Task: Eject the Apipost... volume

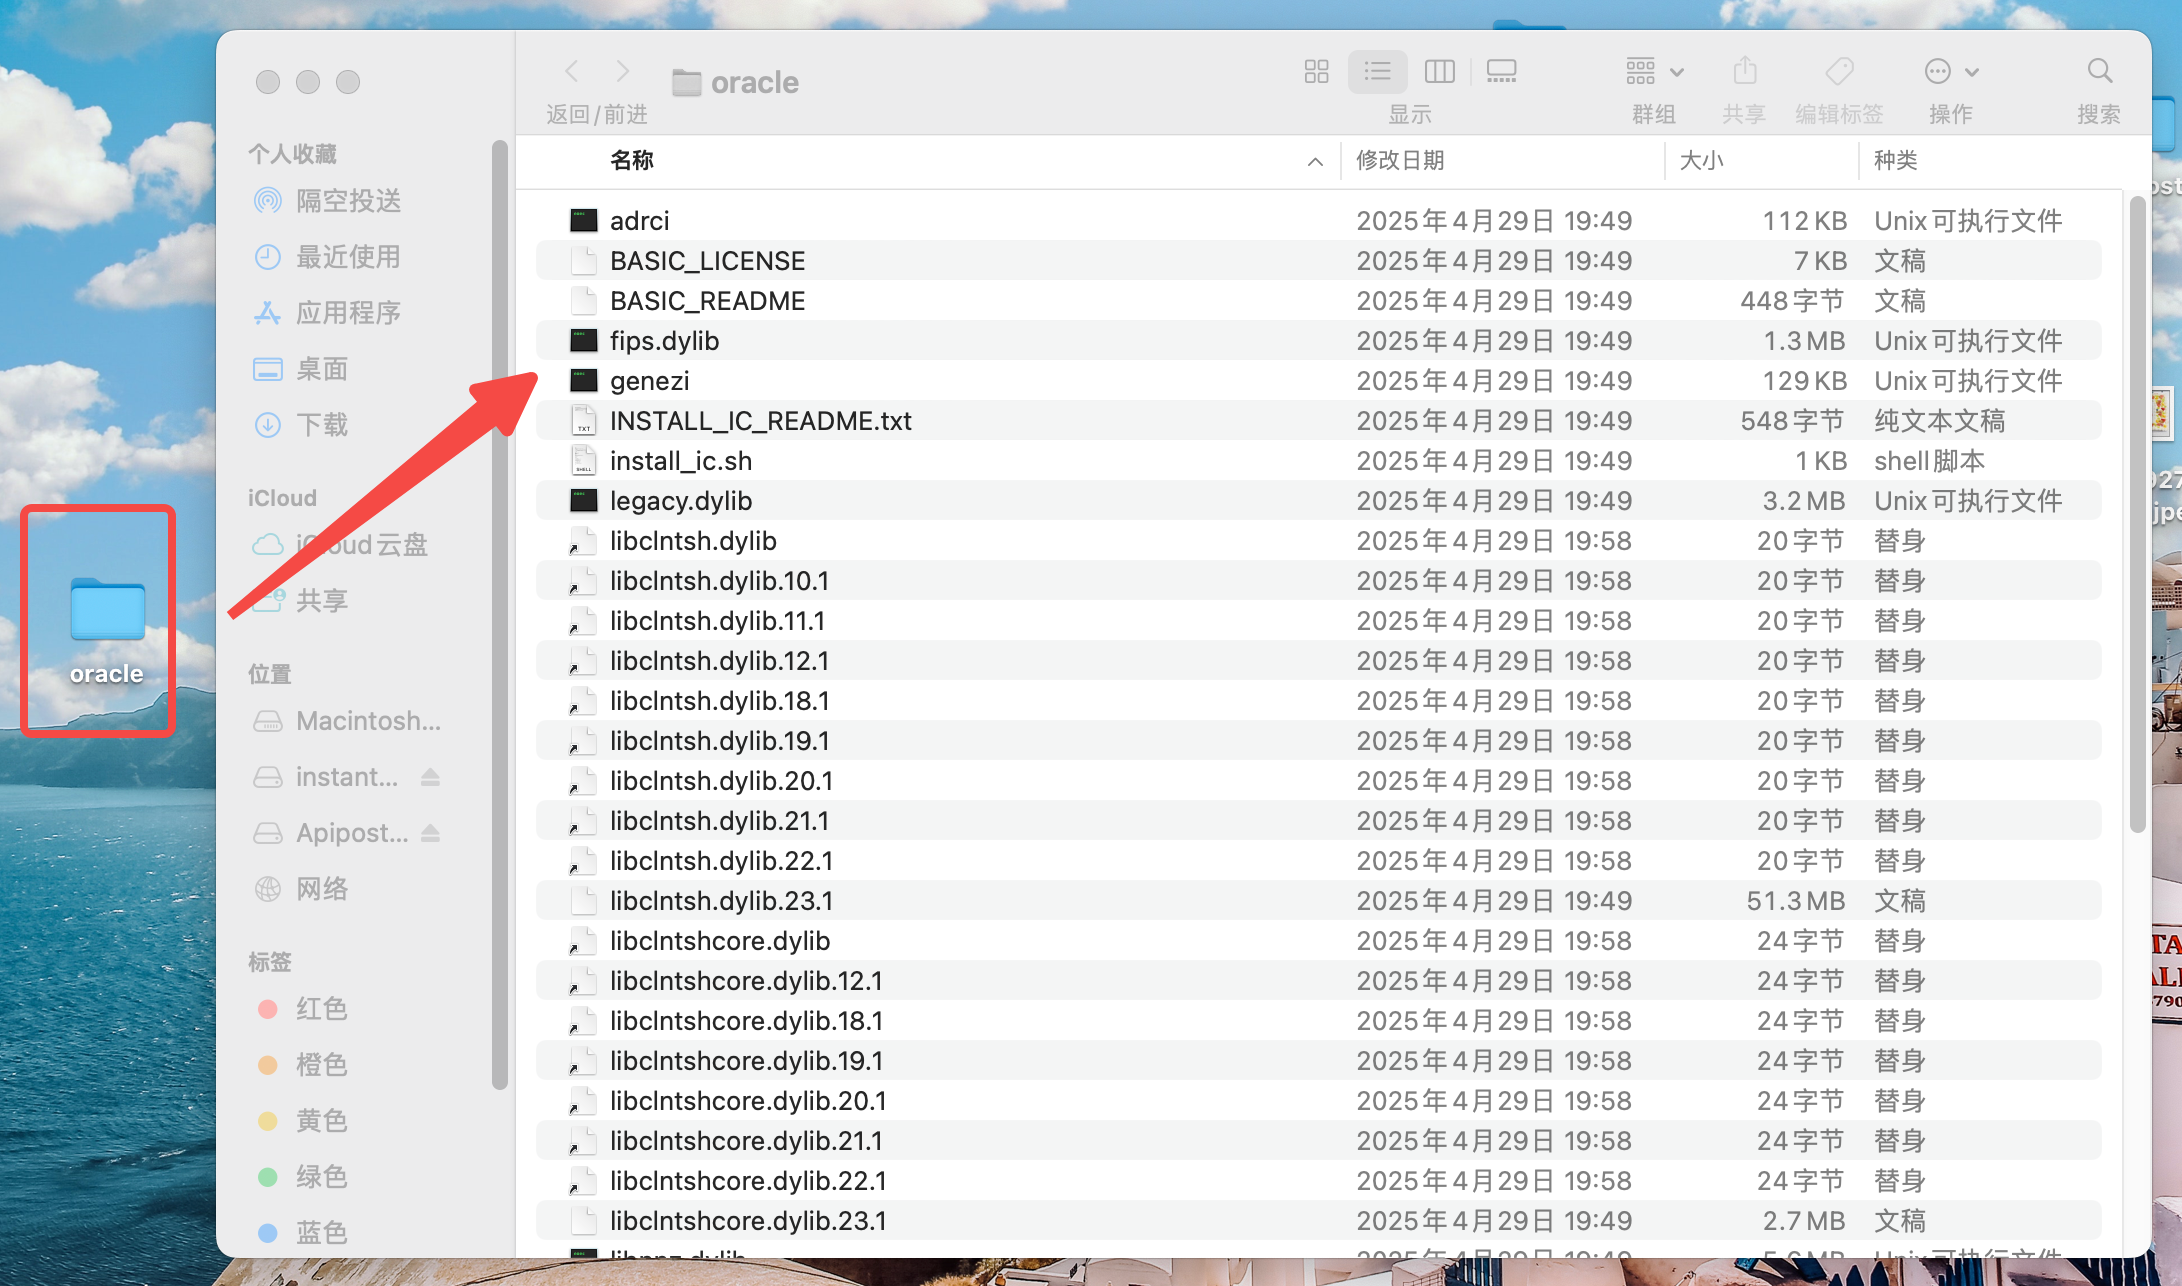Action: coord(431,833)
